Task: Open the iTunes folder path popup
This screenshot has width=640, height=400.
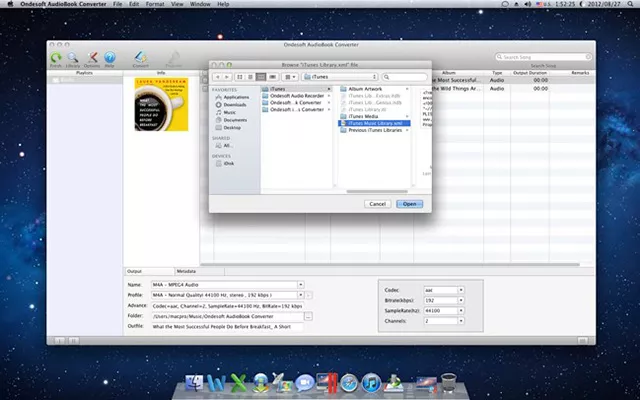Action: tap(340, 77)
